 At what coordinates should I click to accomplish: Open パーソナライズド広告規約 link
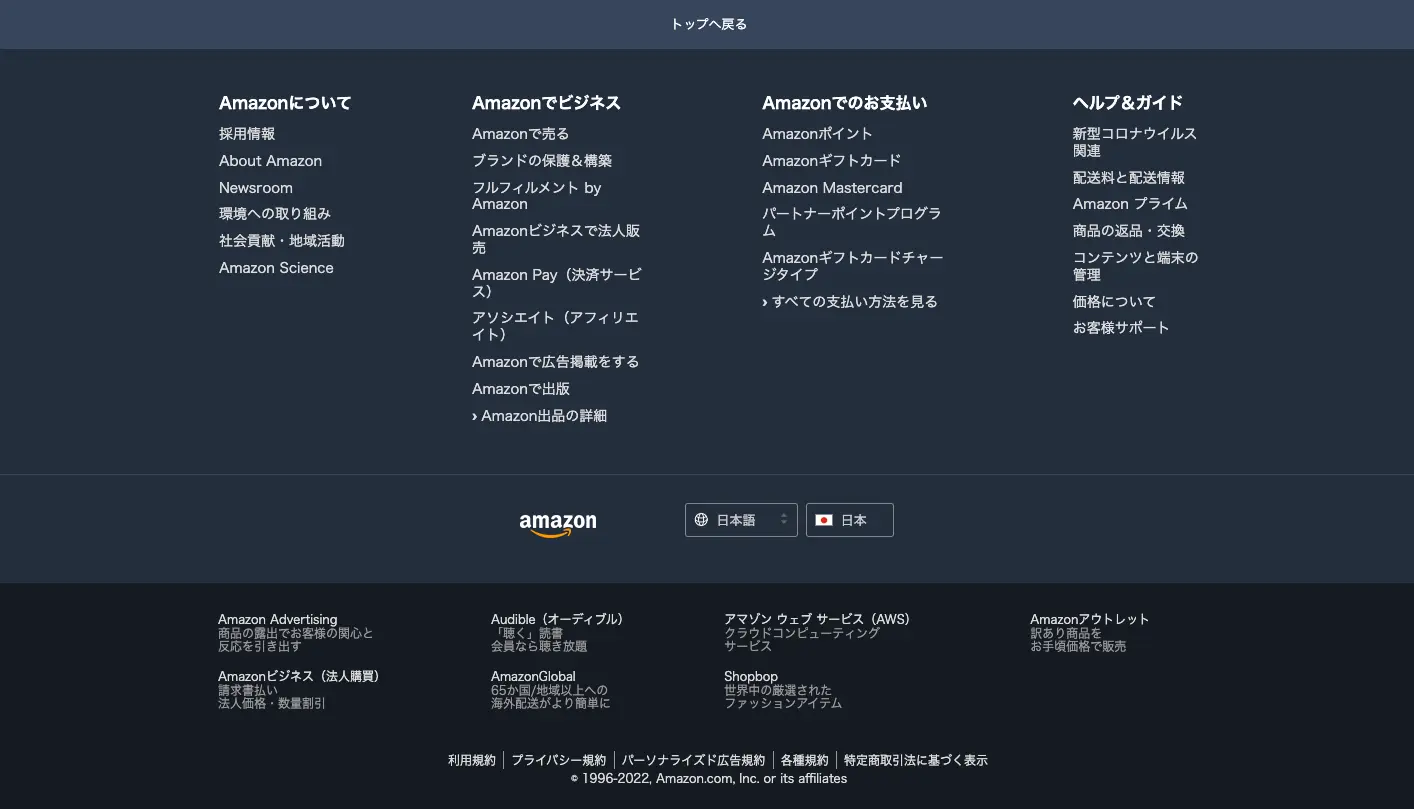pos(693,761)
